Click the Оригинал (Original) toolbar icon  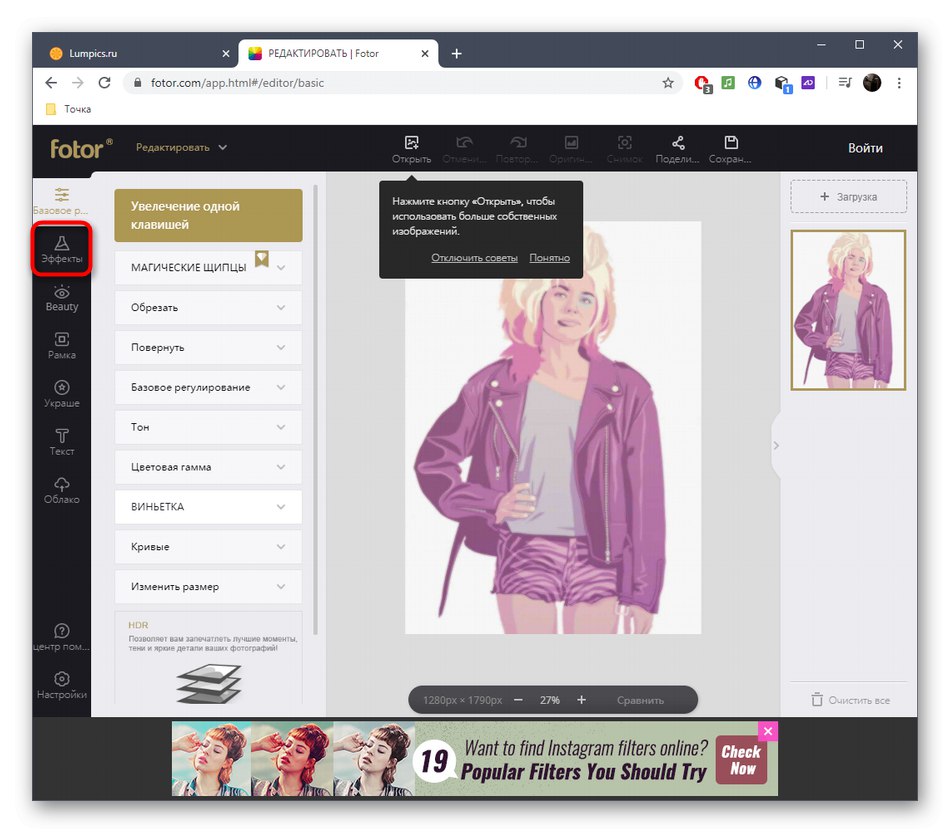pos(571,149)
